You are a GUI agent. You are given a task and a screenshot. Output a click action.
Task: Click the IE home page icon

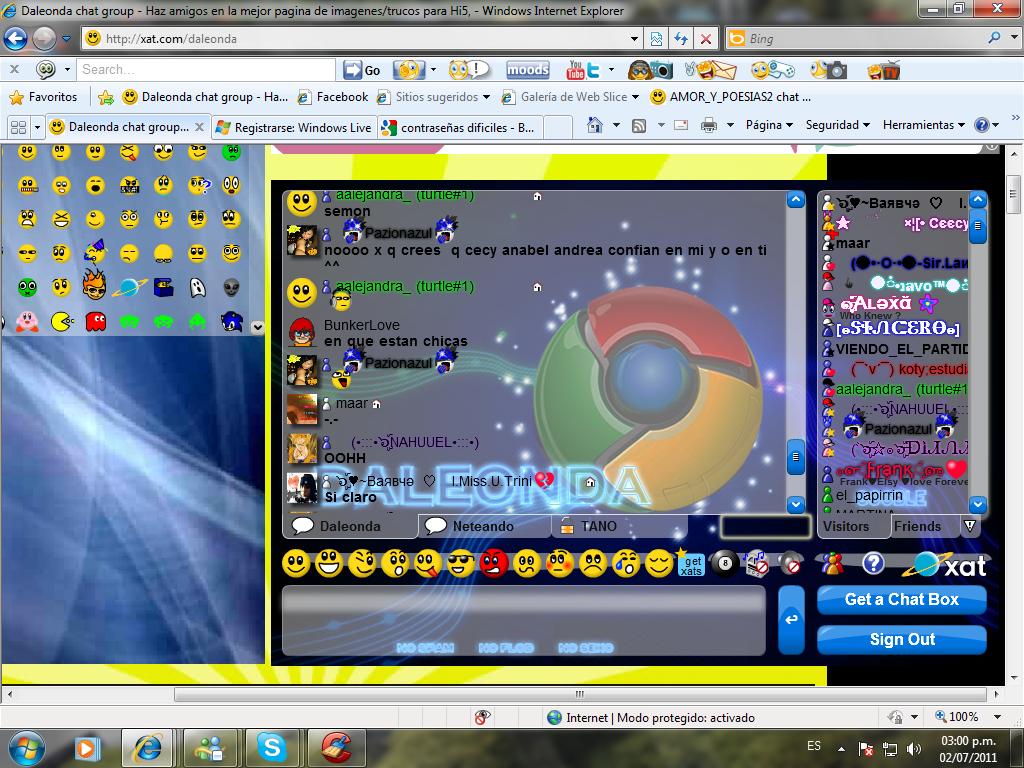tap(594, 125)
